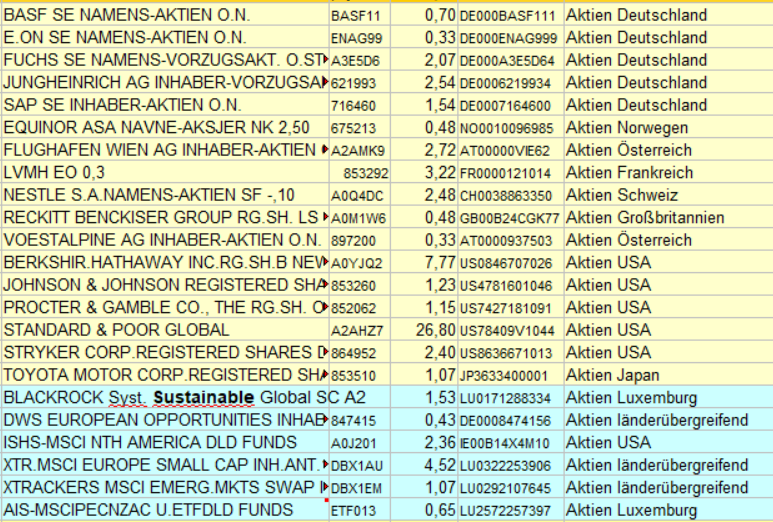773x522 pixels.
Task: Select PROCTER & GAMBLE CO. cell
Action: (x=165, y=308)
